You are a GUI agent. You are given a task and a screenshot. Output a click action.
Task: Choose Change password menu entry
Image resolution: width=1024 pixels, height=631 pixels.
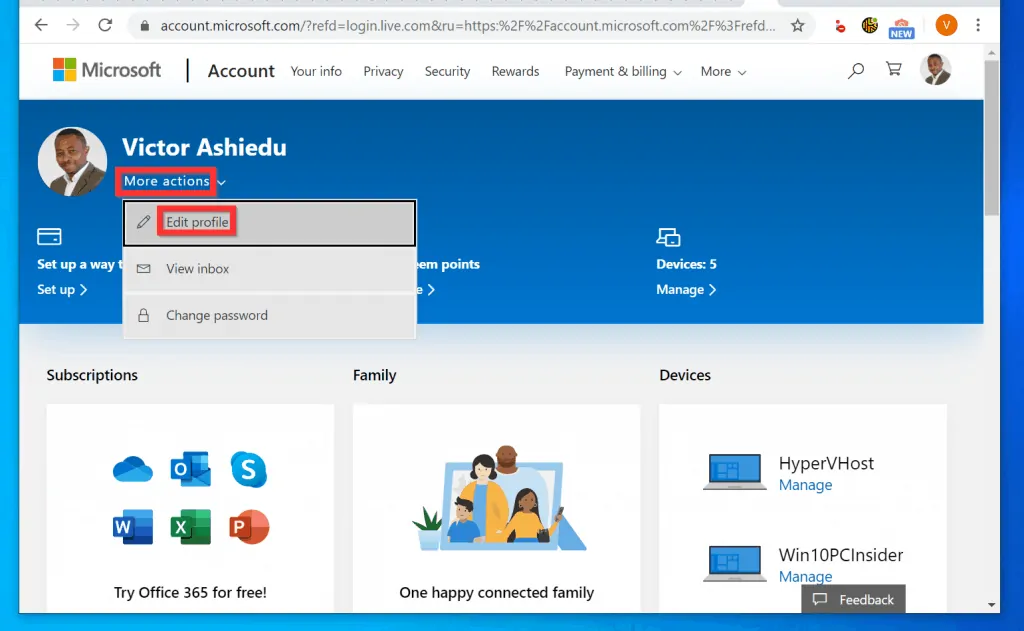216,315
